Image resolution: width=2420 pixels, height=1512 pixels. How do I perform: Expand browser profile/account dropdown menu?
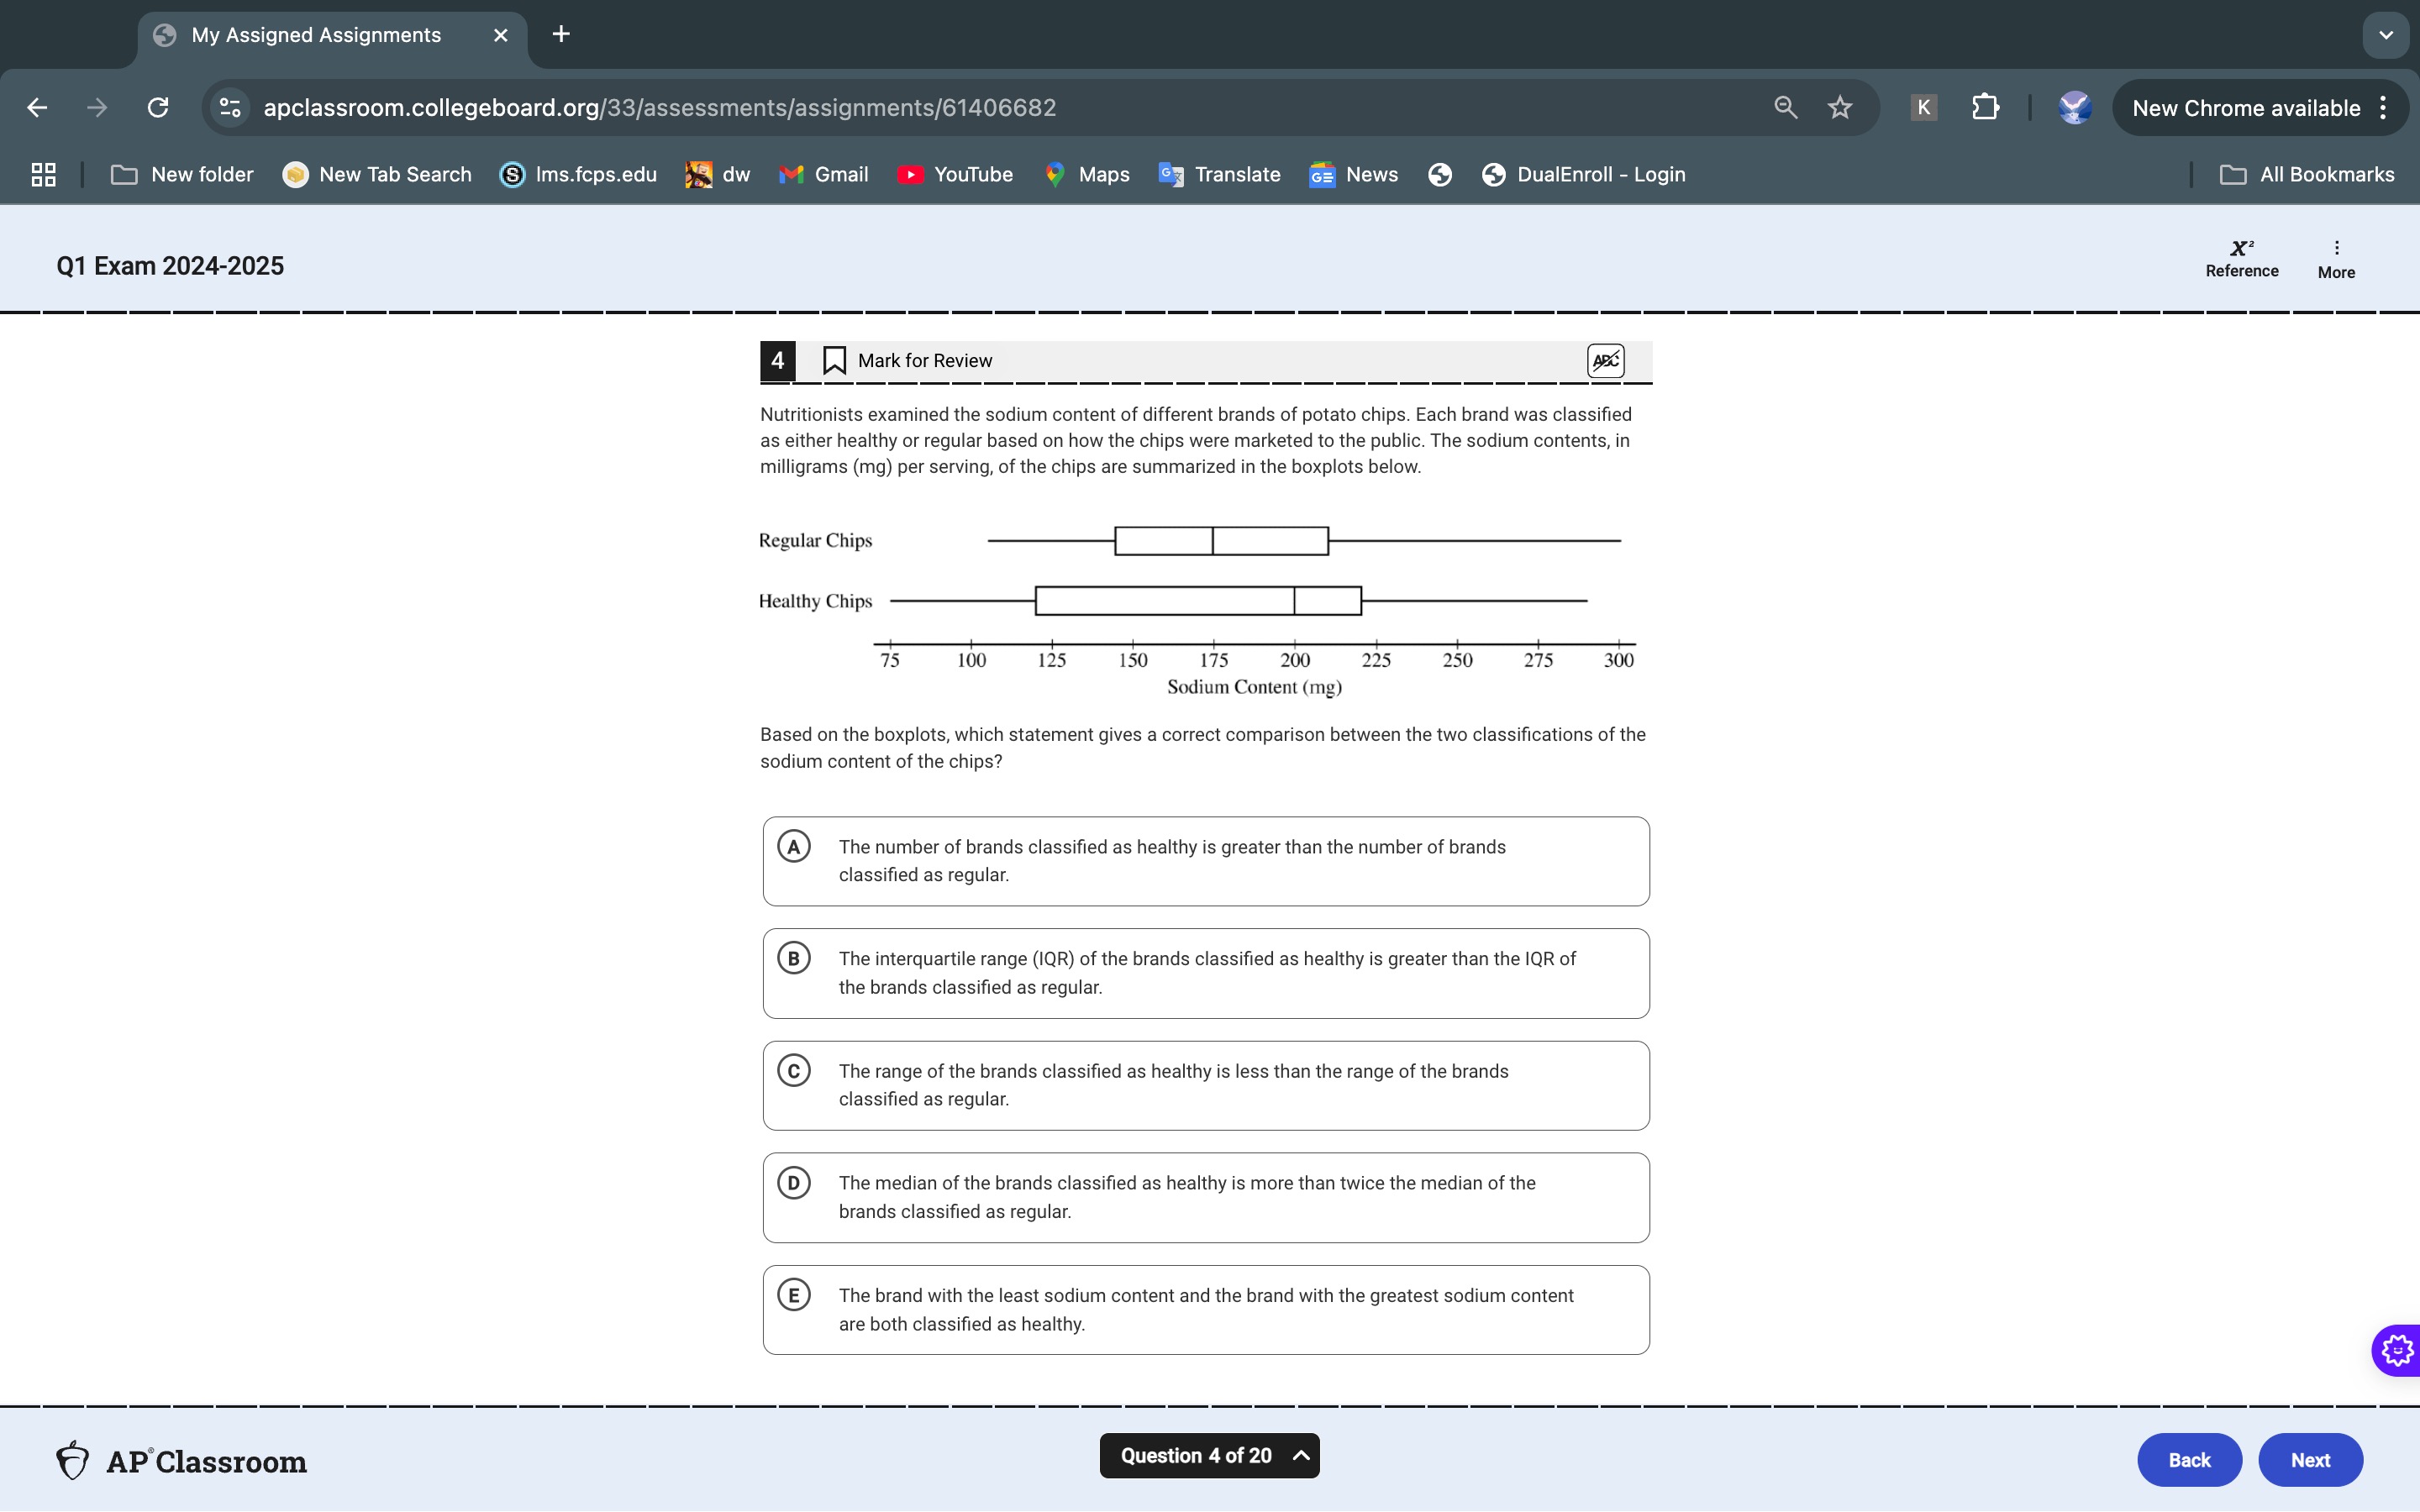(2073, 108)
